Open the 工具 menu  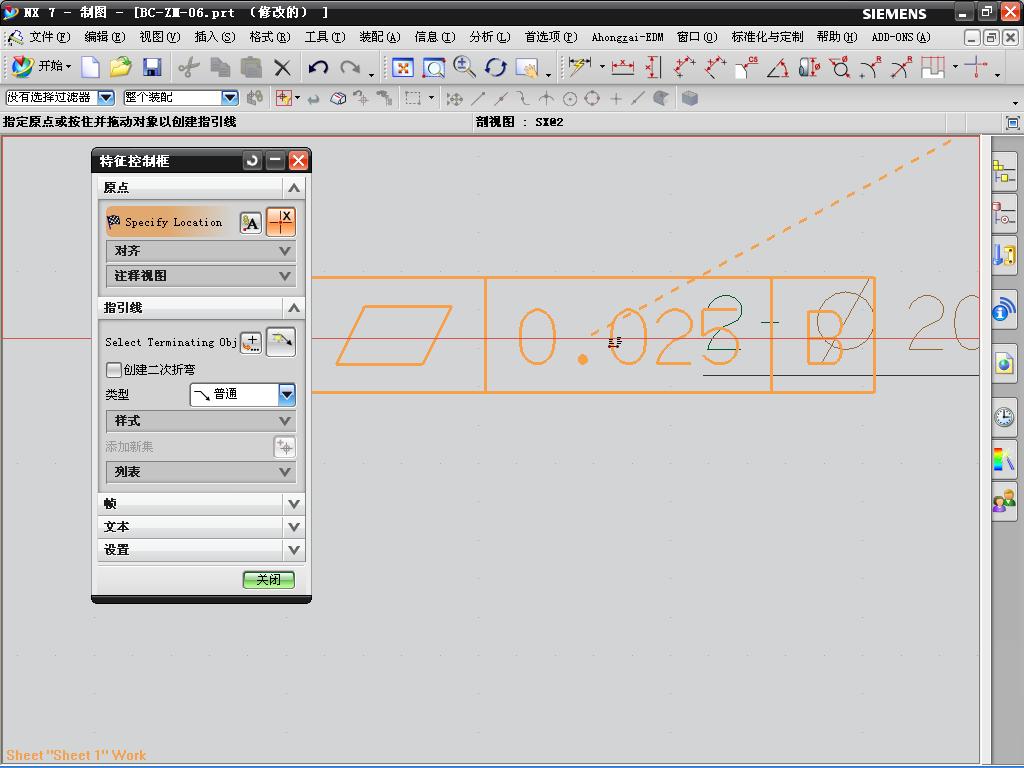pyautogui.click(x=325, y=37)
